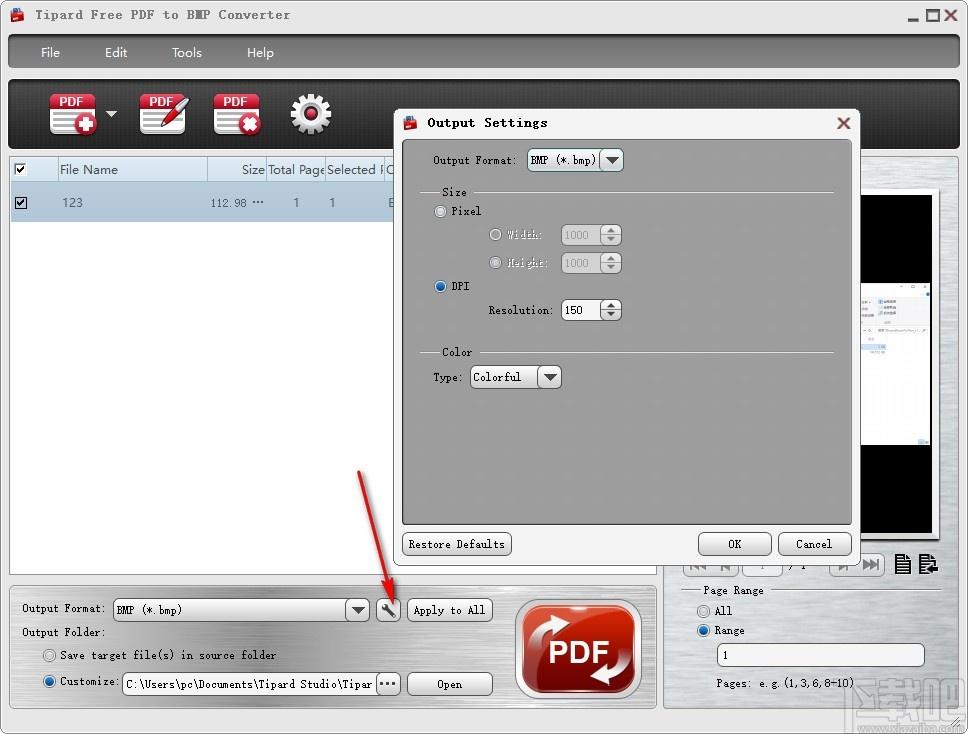Click the Rename PDF pen icon

(x=164, y=114)
